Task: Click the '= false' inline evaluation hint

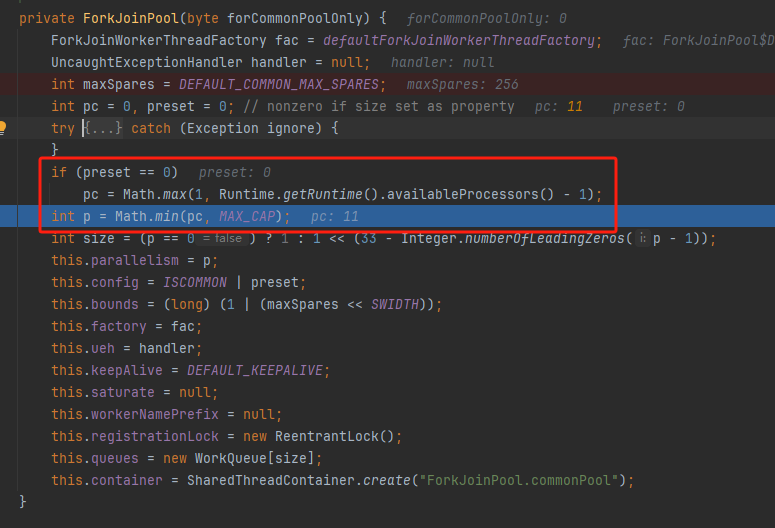Action: 222,238
